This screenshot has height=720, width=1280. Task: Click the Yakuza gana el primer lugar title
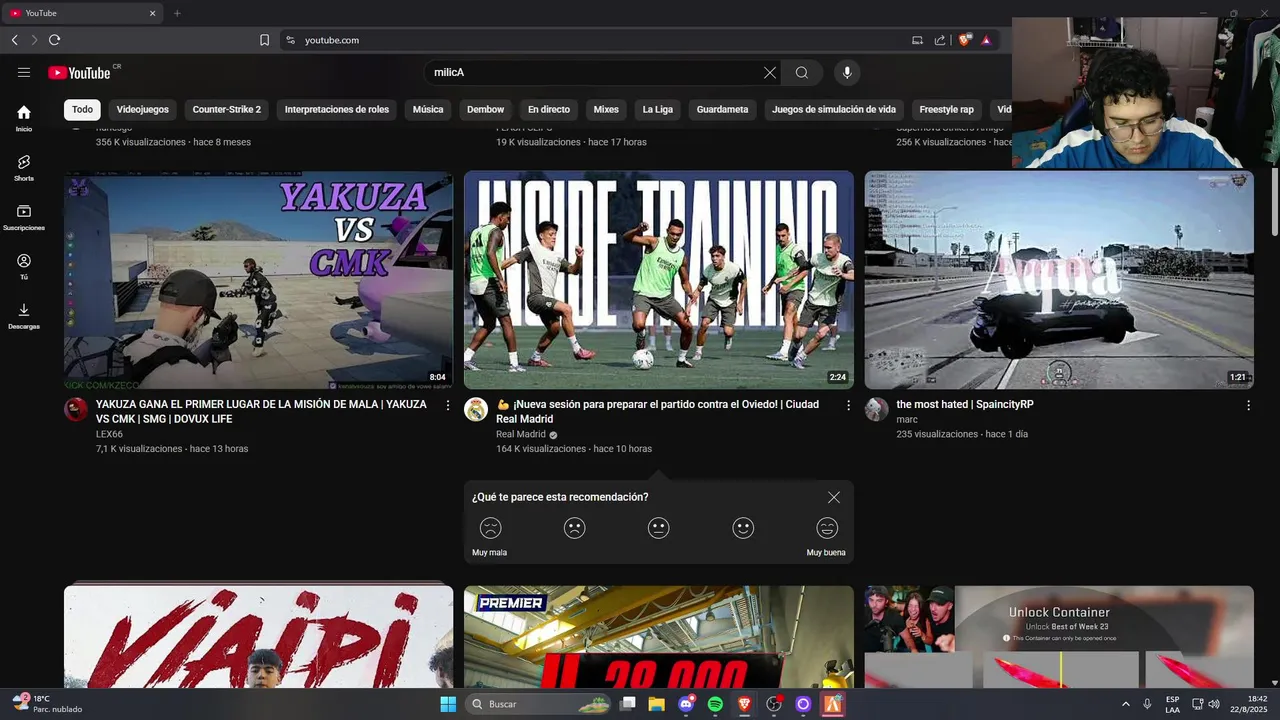pyautogui.click(x=261, y=411)
